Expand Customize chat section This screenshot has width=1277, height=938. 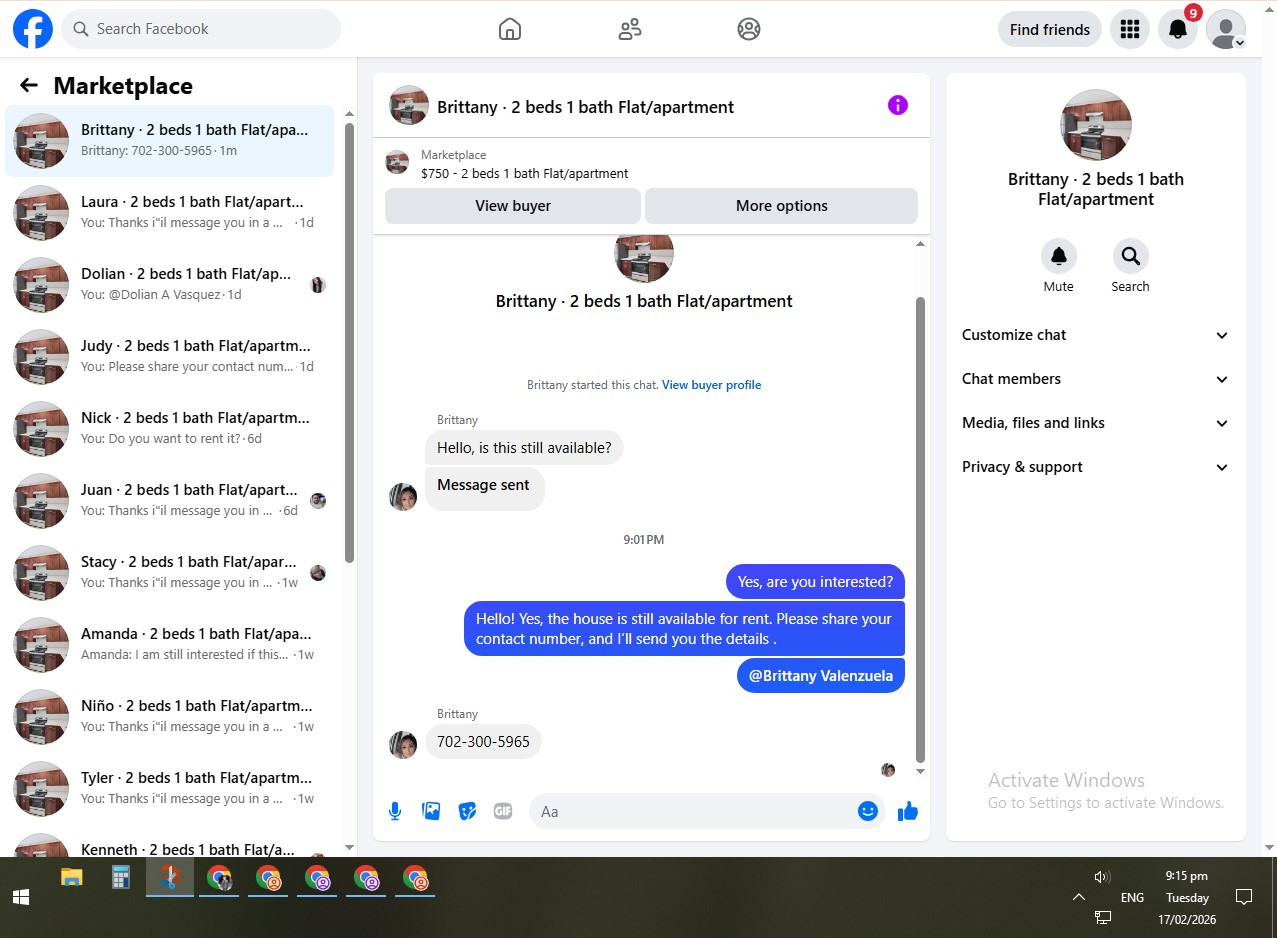pyautogui.click(x=1096, y=335)
